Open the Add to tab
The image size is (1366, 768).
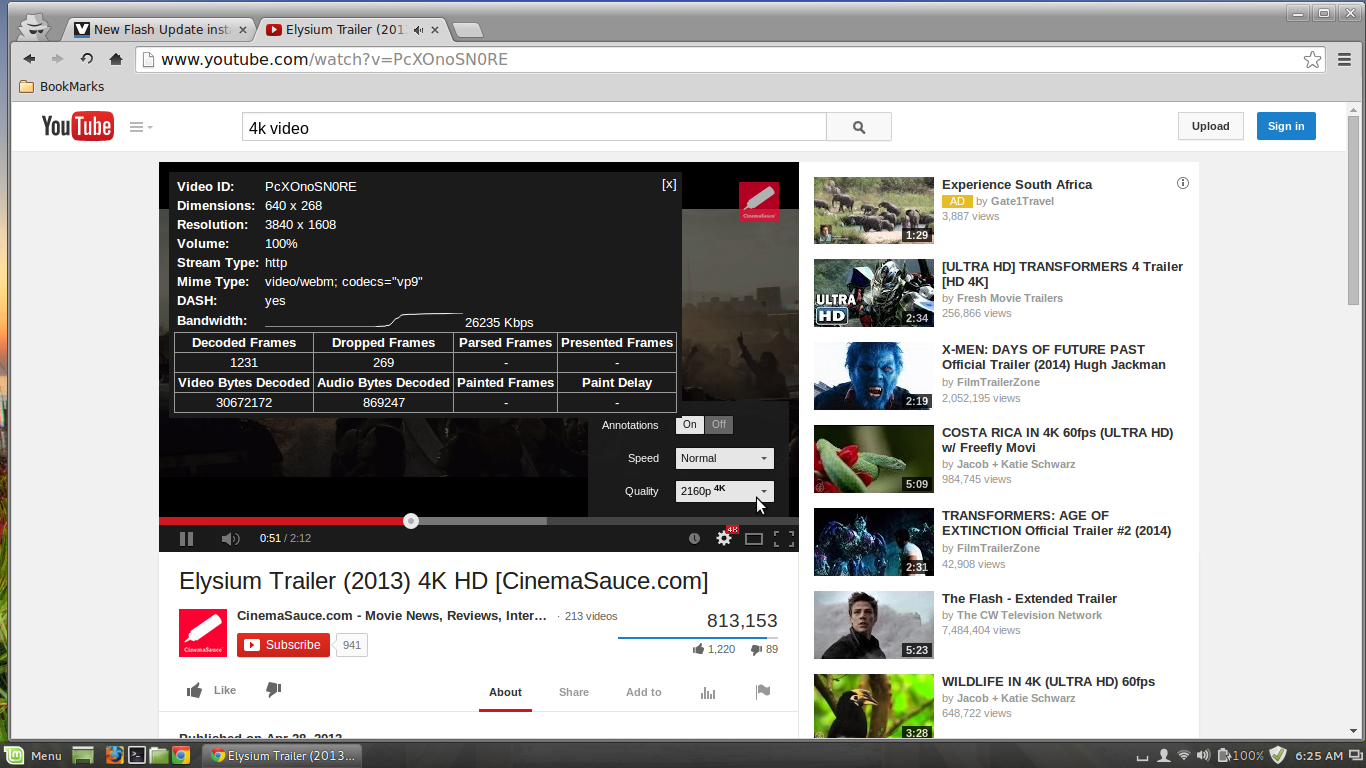click(x=644, y=692)
